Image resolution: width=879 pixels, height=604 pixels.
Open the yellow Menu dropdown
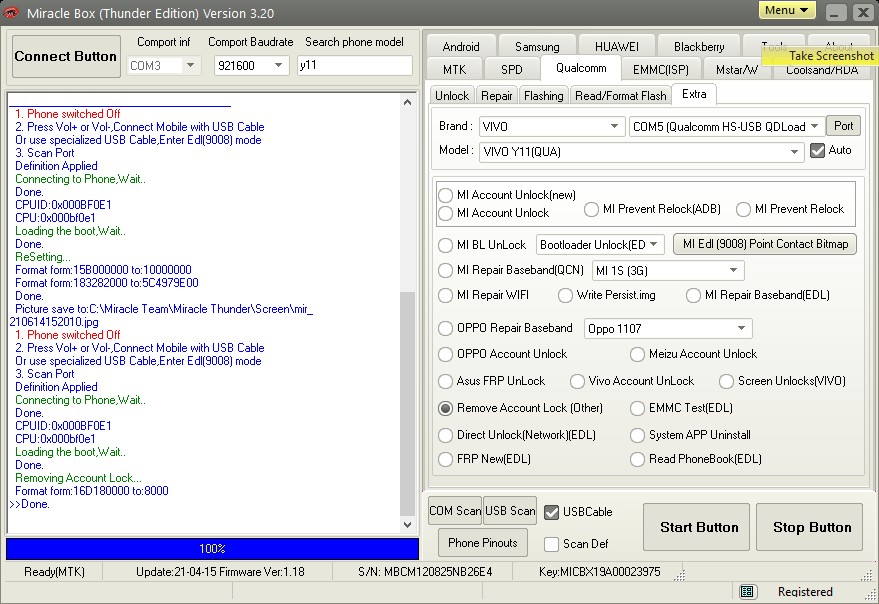coord(787,11)
